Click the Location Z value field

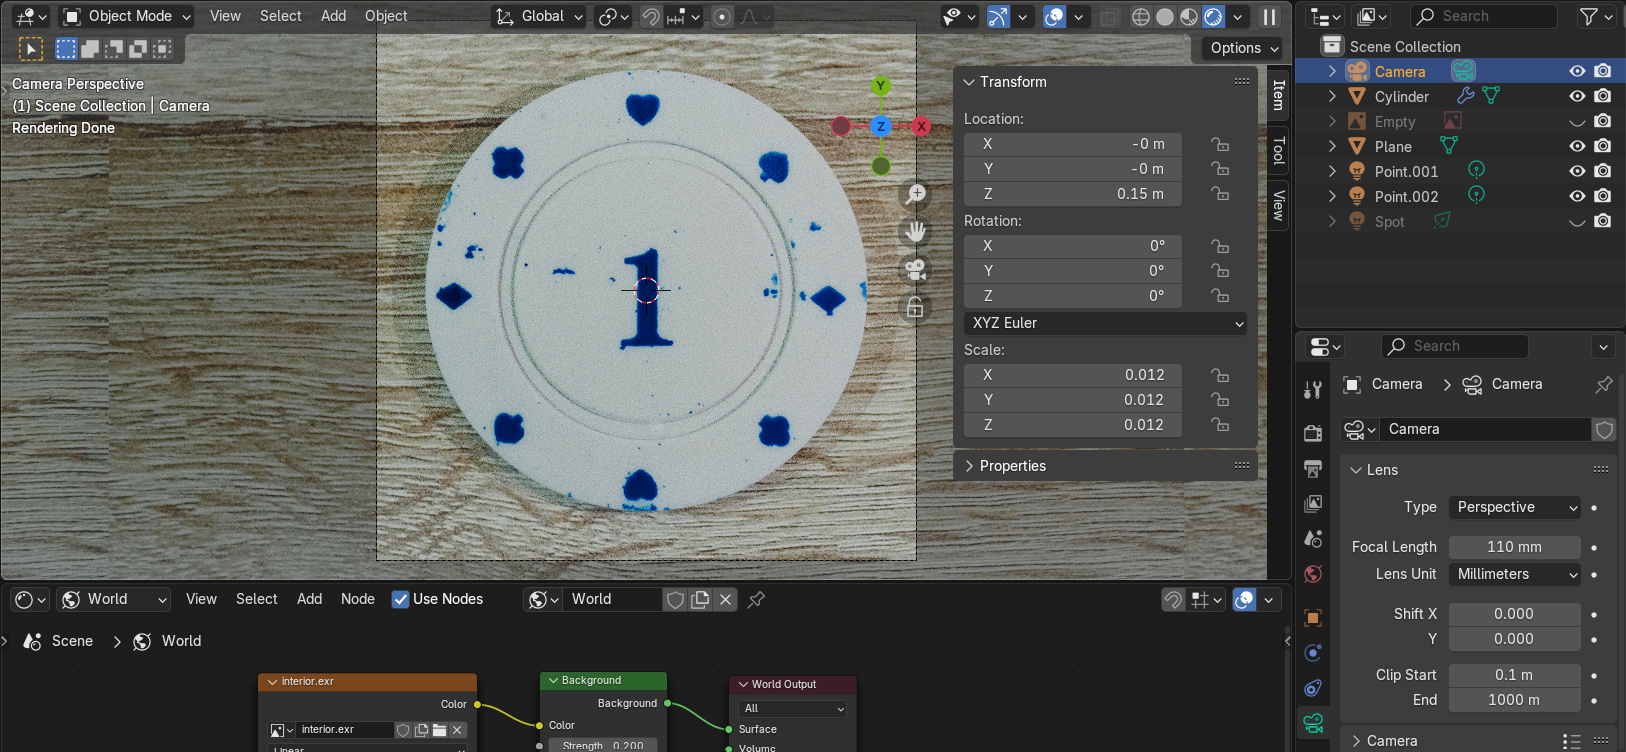(1072, 194)
